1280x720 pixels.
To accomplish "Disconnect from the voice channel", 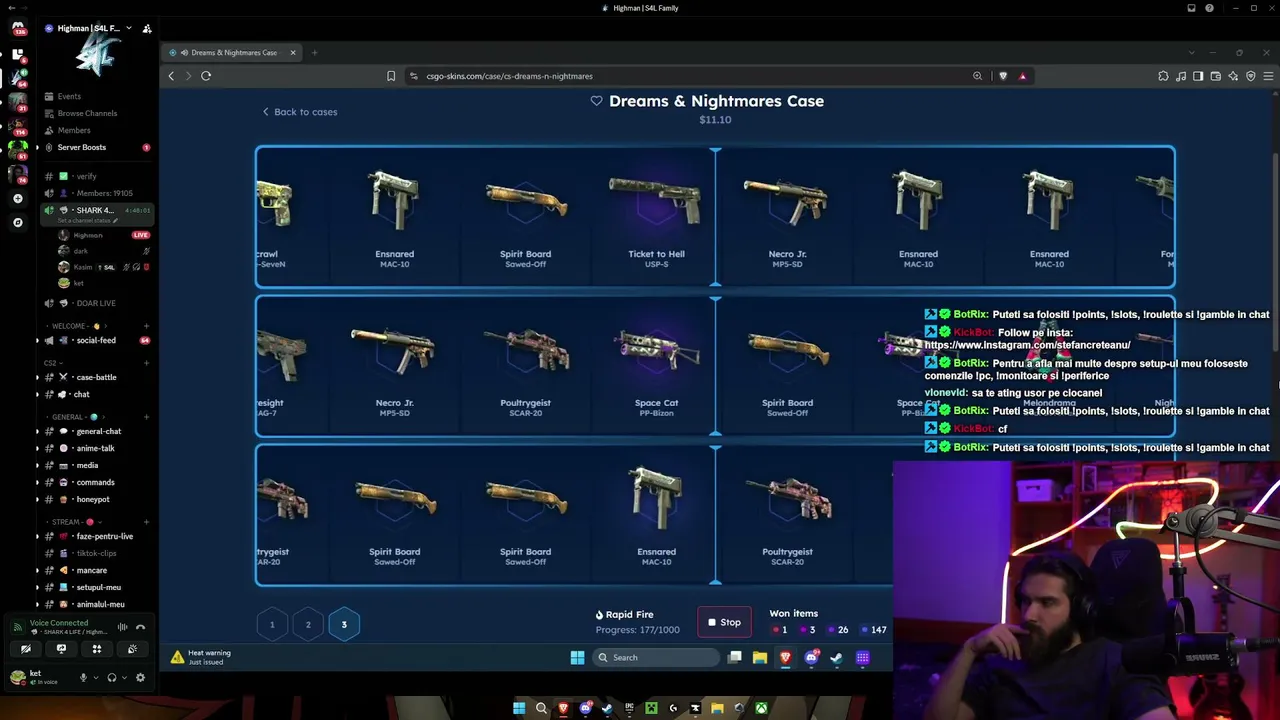I will click(141, 627).
